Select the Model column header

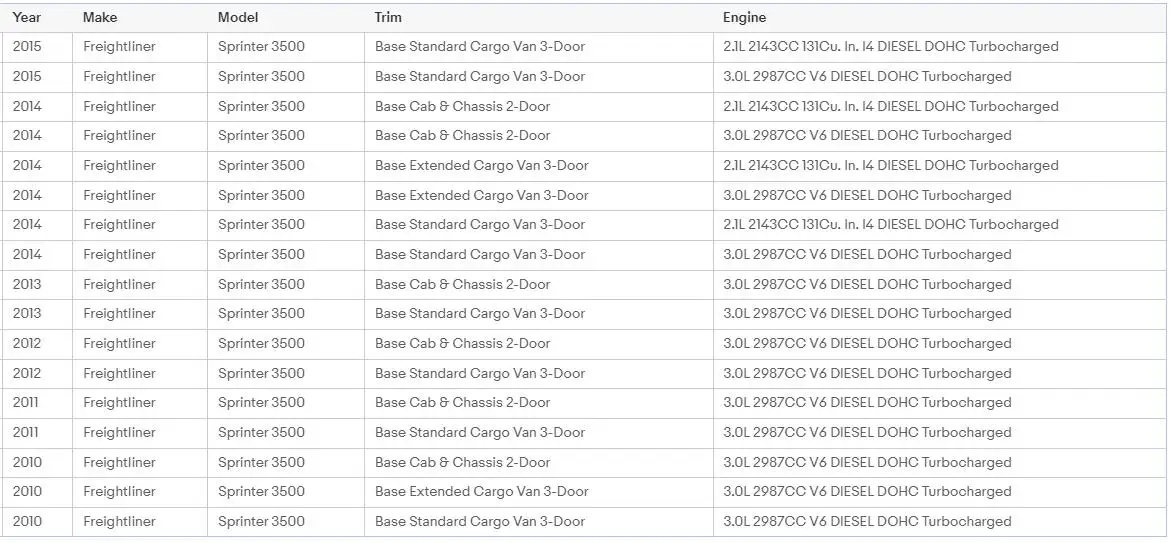238,17
